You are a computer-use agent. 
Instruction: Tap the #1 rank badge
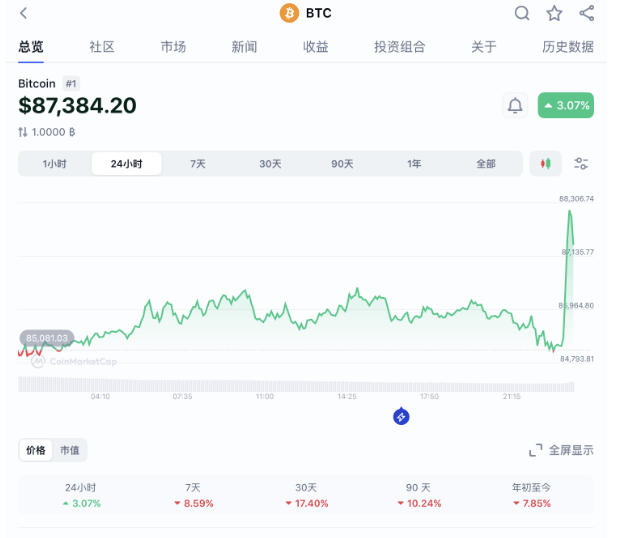[x=71, y=84]
